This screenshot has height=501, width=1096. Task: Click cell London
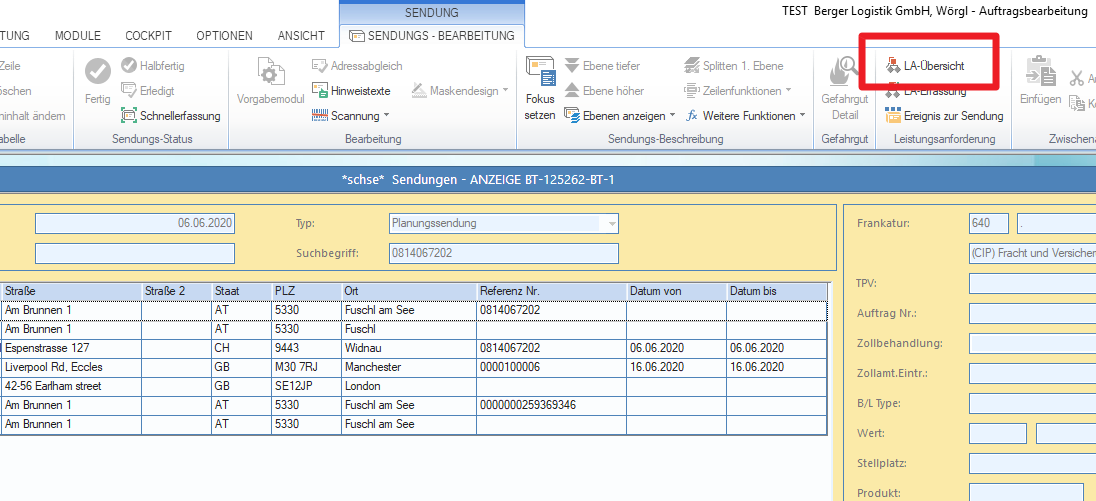pyautogui.click(x=409, y=386)
